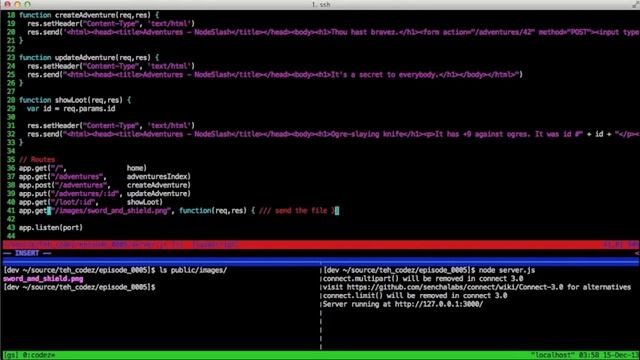This screenshot has height=360, width=640.
Task: Click res.setHeader call on line 19
Action: click(x=111, y=24)
